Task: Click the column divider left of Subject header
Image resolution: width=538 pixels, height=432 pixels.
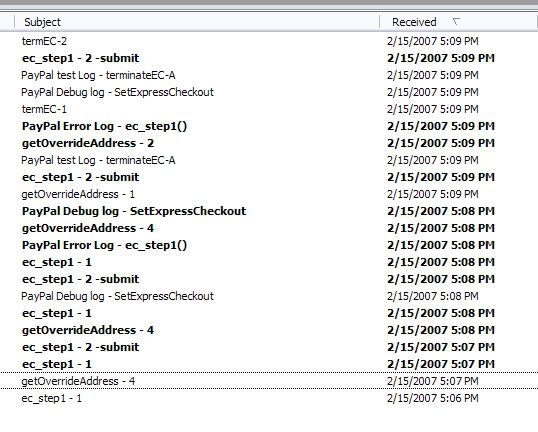Action: point(14,22)
